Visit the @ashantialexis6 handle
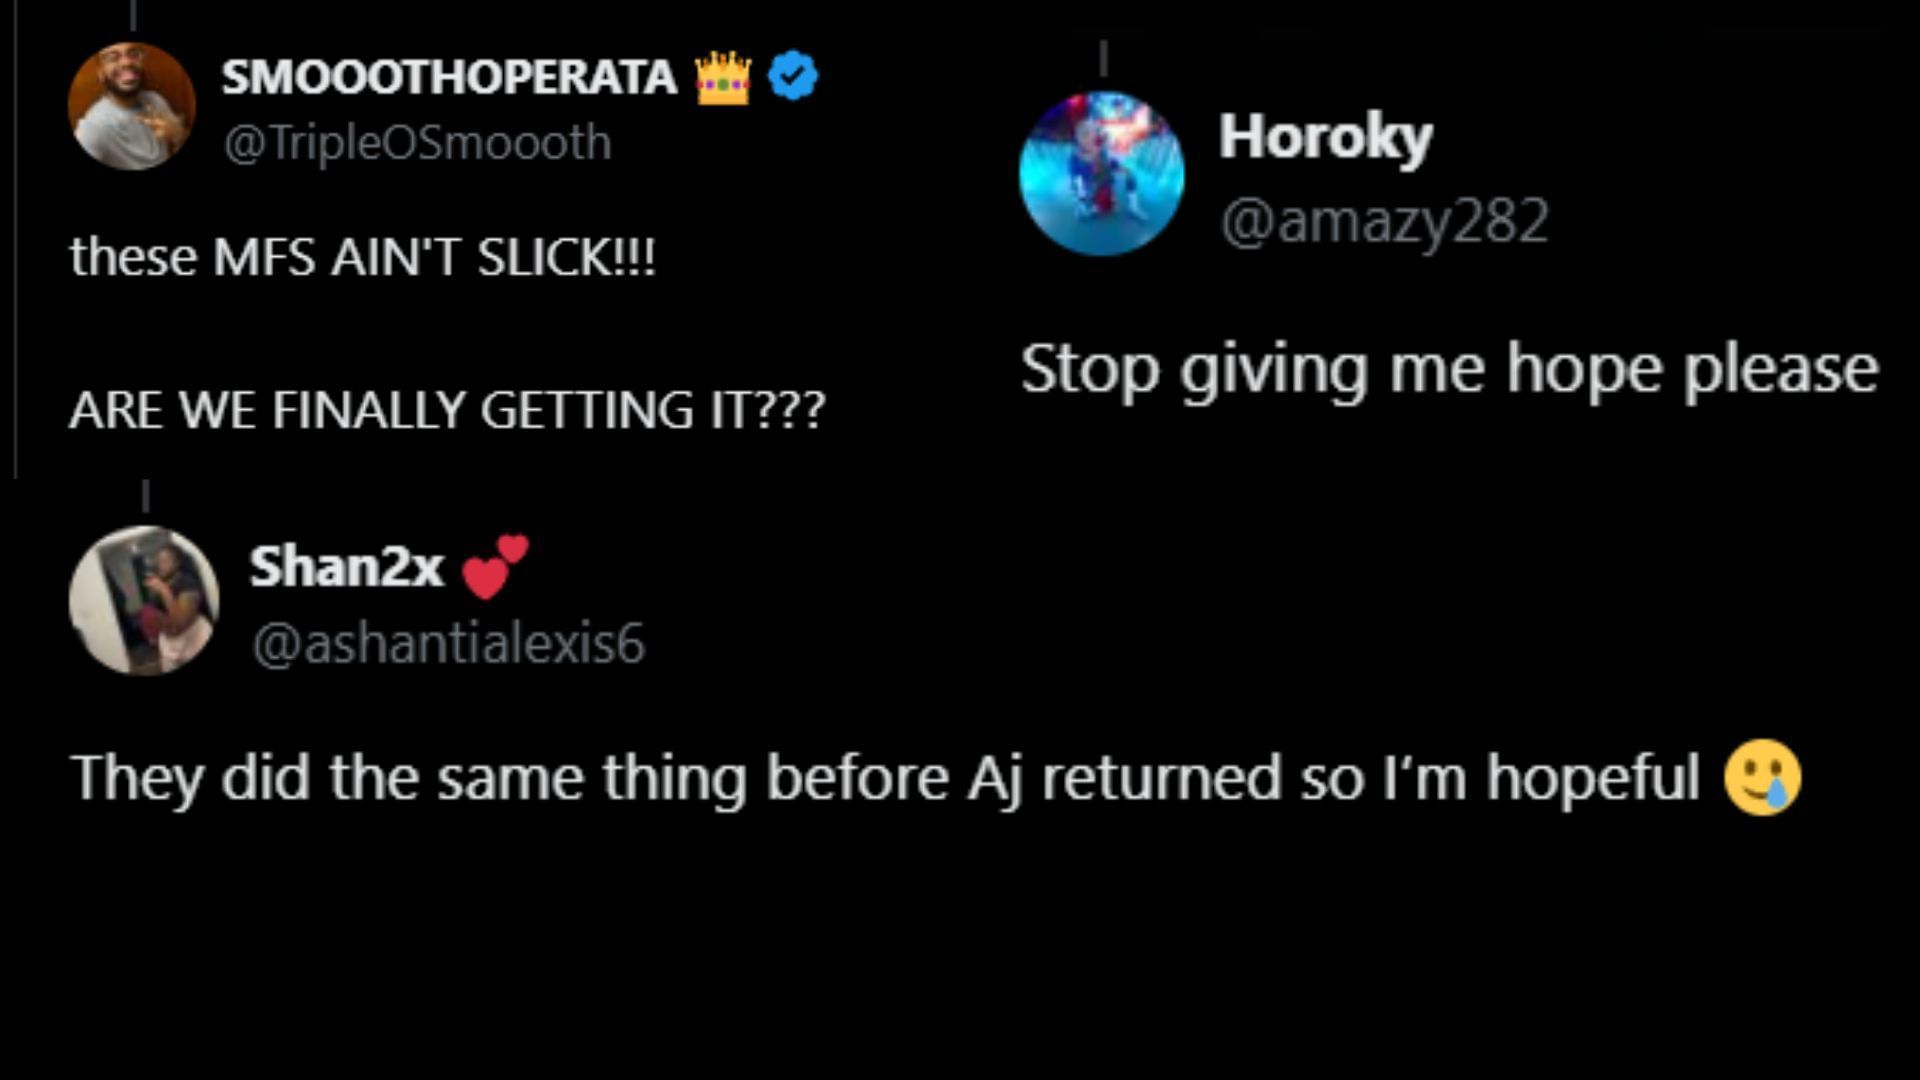Viewport: 1920px width, 1080px height. click(x=448, y=643)
